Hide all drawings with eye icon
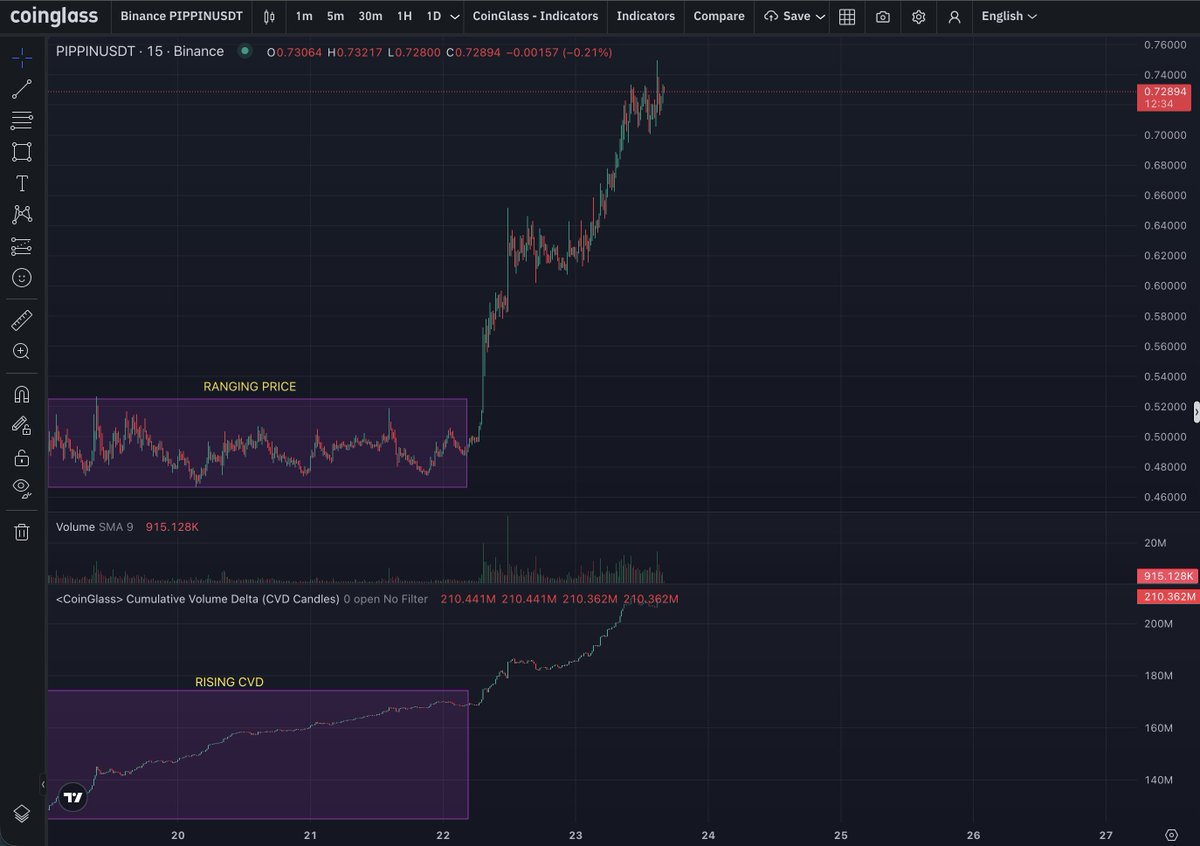This screenshot has height=846, width=1200. tap(21, 488)
